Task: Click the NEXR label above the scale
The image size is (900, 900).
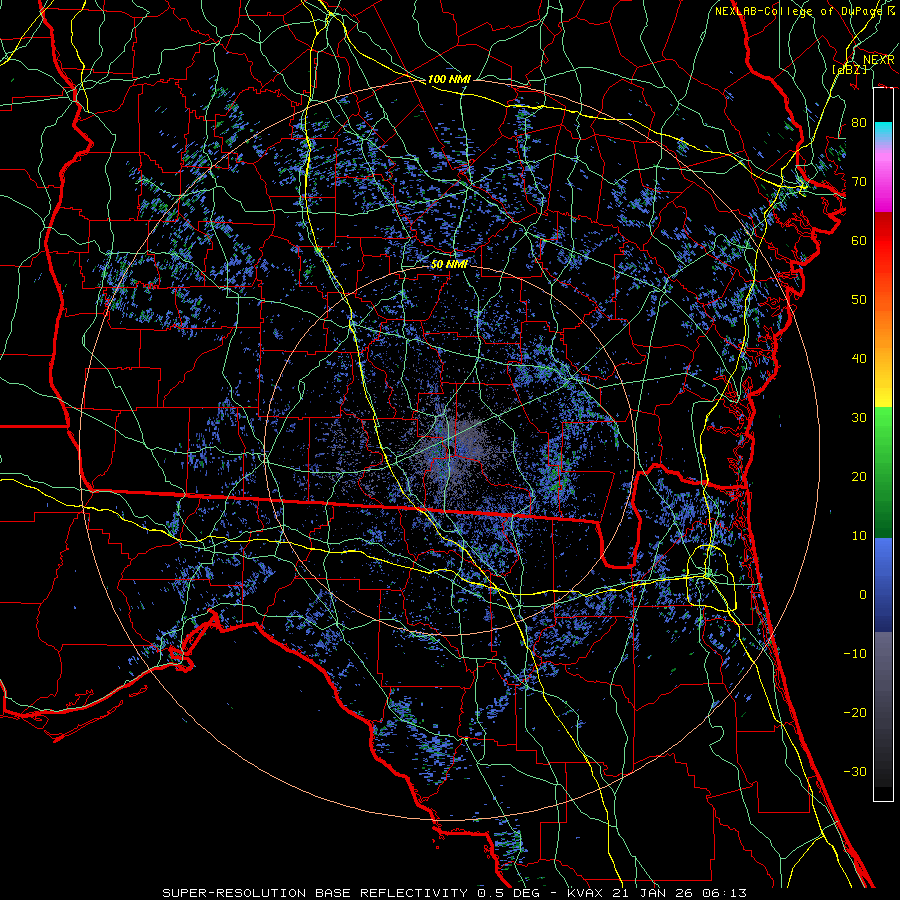Action: tap(879, 60)
